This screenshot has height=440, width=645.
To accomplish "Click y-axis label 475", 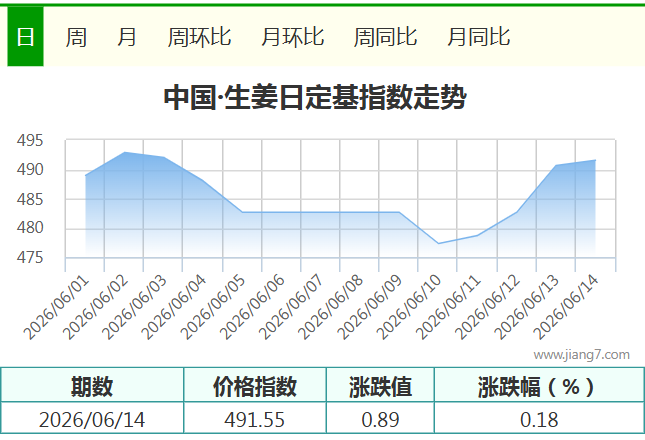I will [30, 257].
